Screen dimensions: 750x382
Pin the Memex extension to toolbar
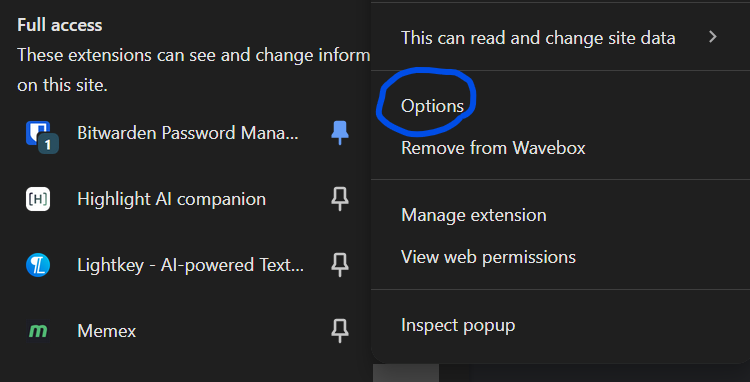(x=340, y=331)
